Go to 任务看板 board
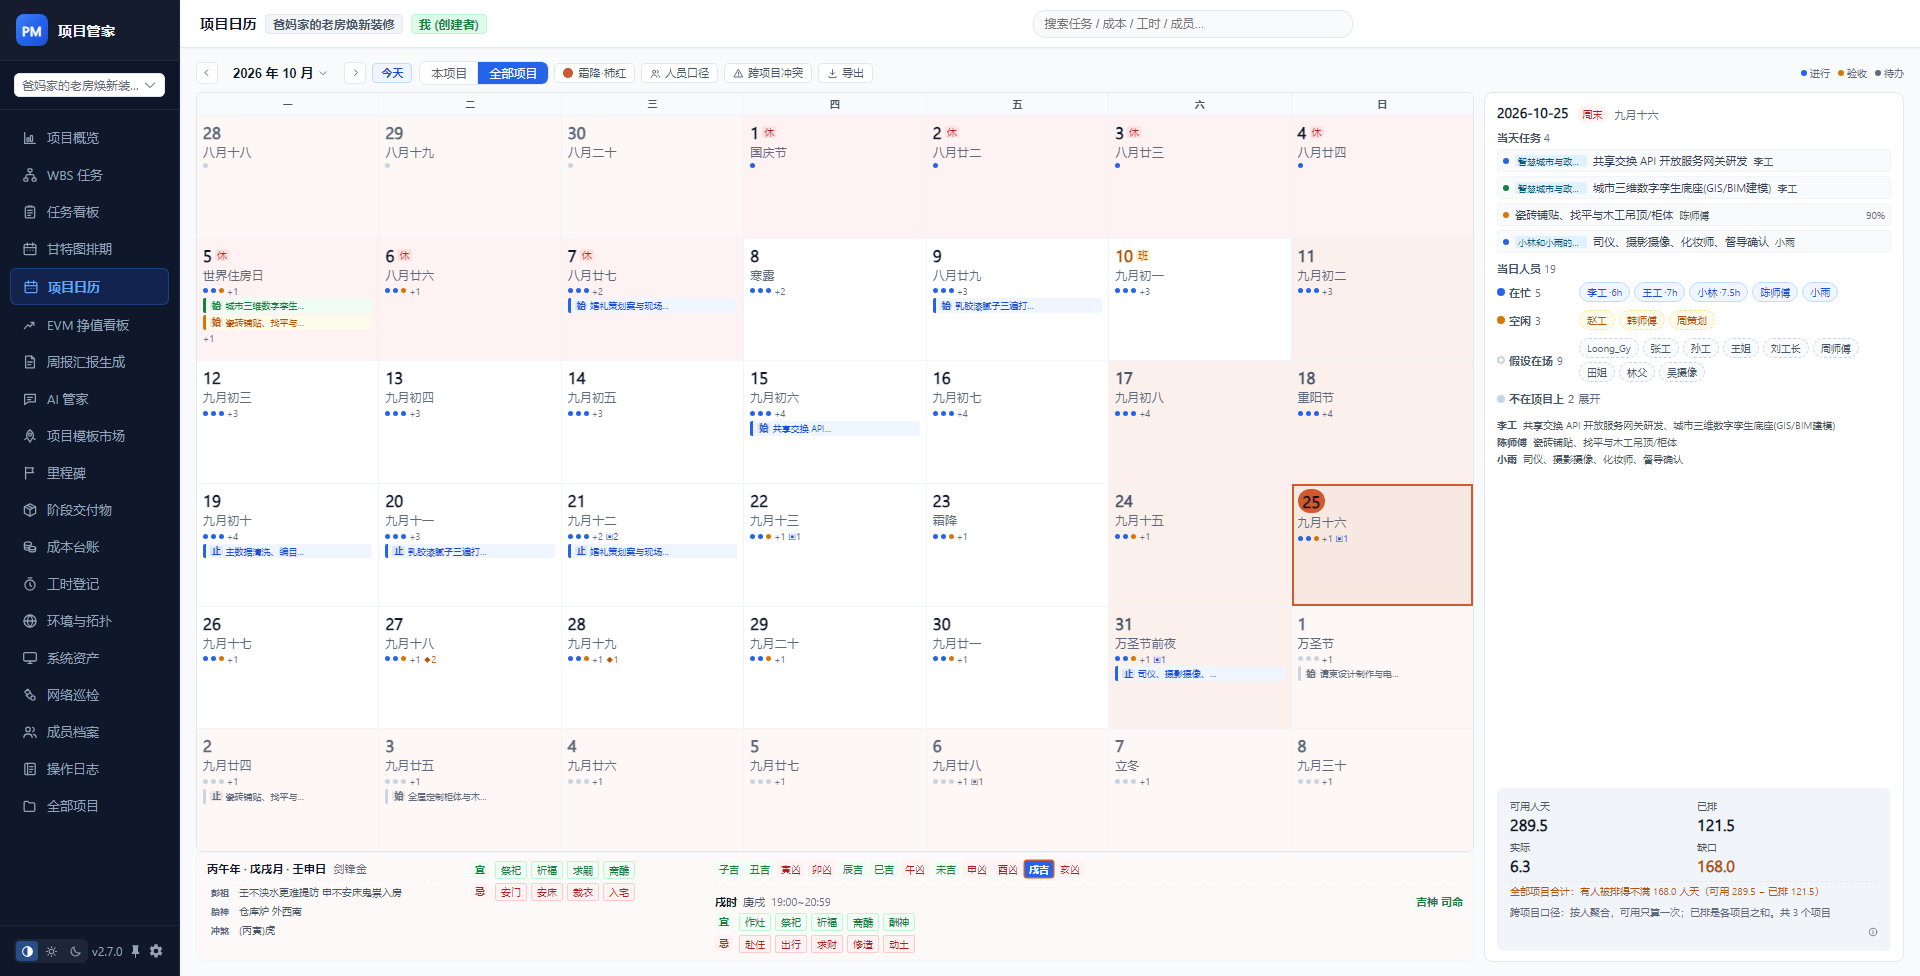 (x=89, y=212)
